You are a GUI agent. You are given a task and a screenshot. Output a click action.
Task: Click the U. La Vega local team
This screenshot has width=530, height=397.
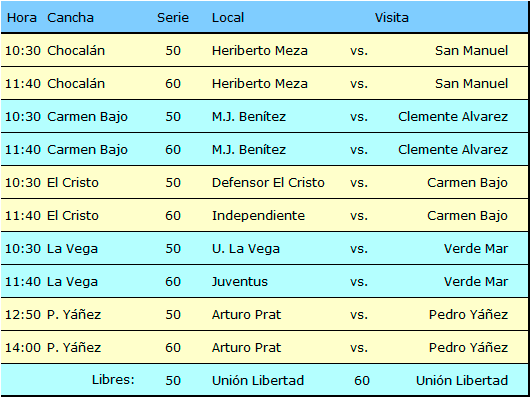tap(246, 249)
